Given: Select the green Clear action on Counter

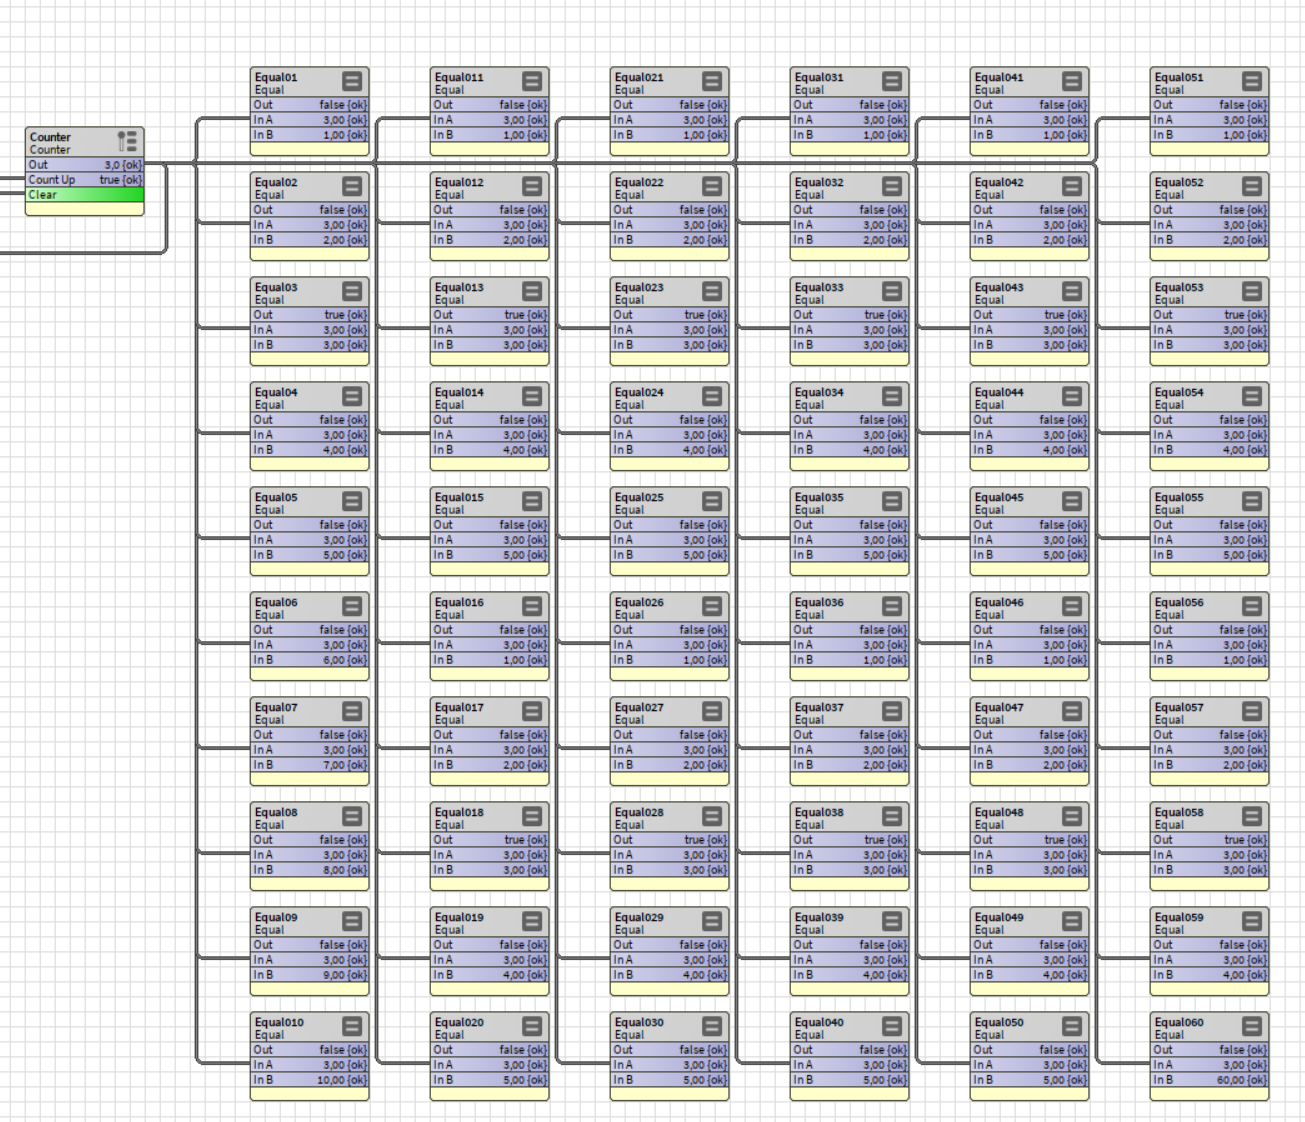Looking at the screenshot, I should point(84,195).
